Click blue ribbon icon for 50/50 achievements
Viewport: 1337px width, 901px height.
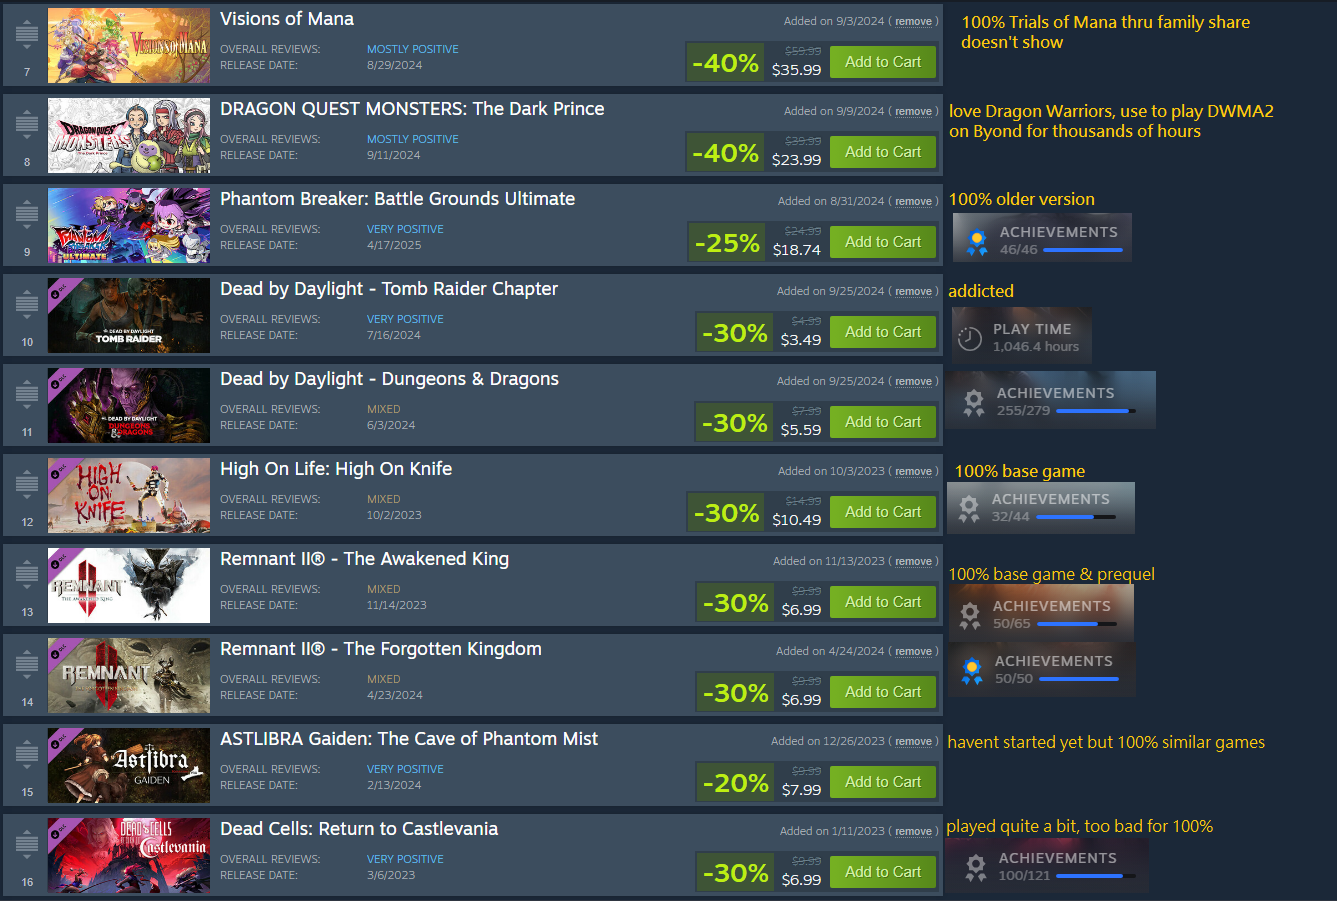coord(972,669)
